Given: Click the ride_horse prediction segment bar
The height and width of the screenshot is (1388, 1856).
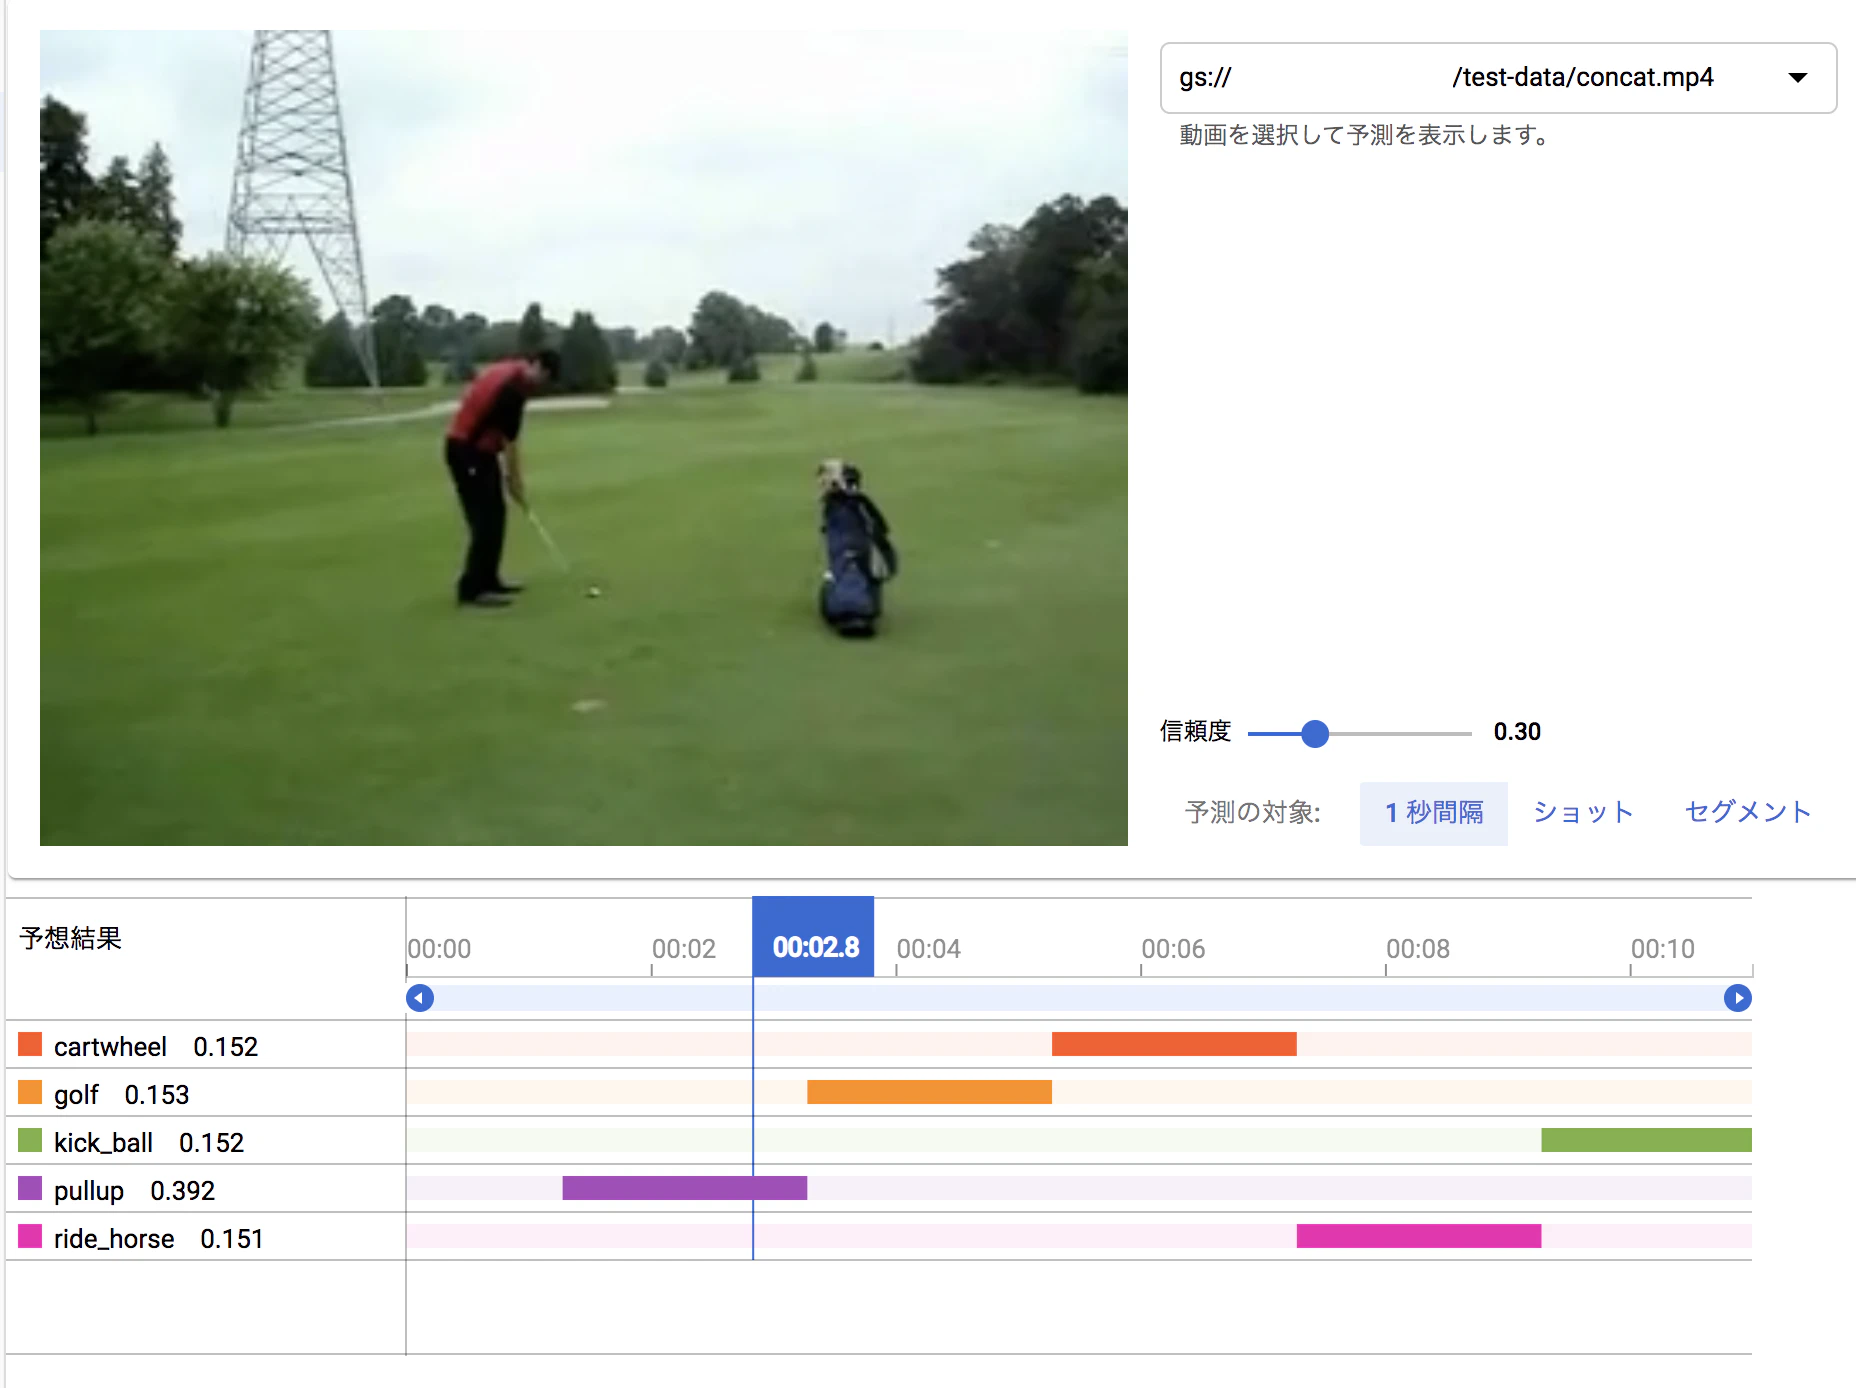Looking at the screenshot, I should (1419, 1236).
